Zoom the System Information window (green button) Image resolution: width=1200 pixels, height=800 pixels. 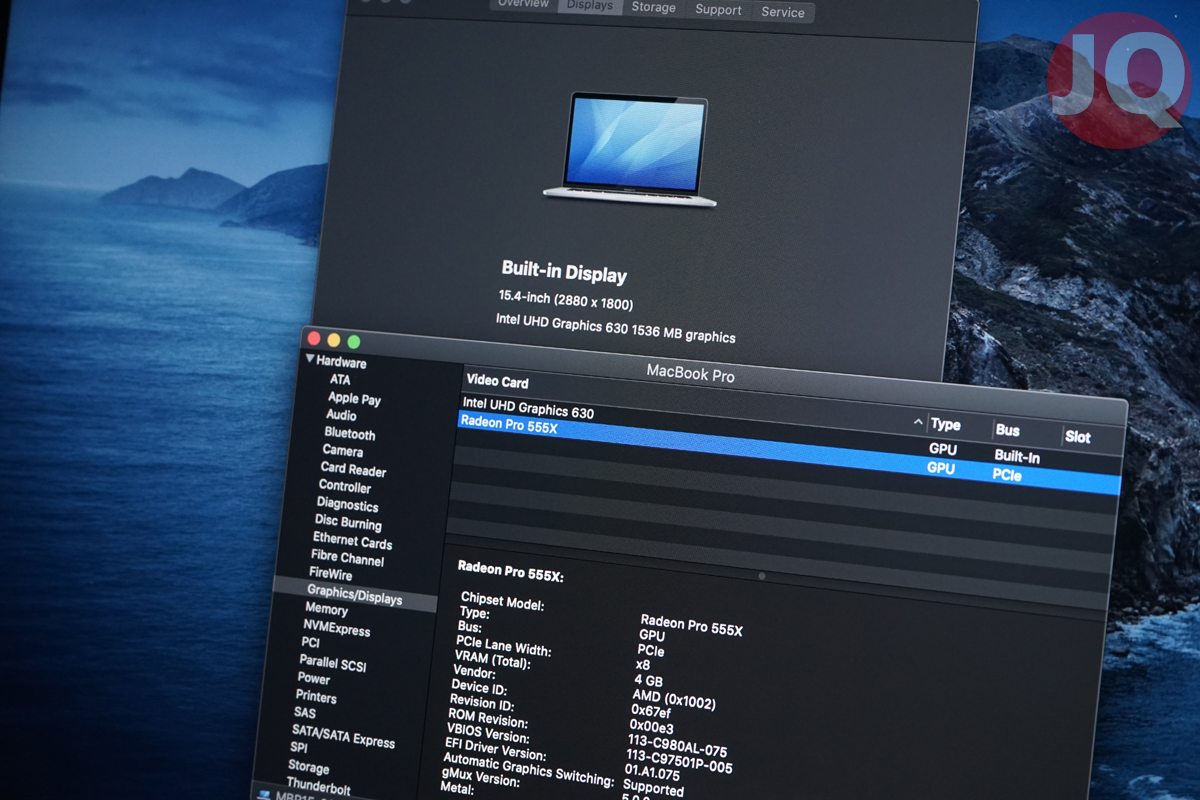(x=353, y=343)
